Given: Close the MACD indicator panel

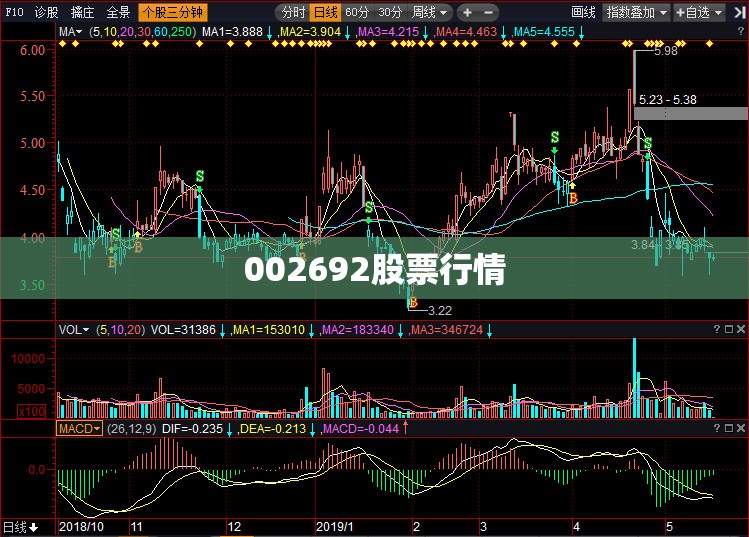Looking at the screenshot, I should click(x=741, y=429).
